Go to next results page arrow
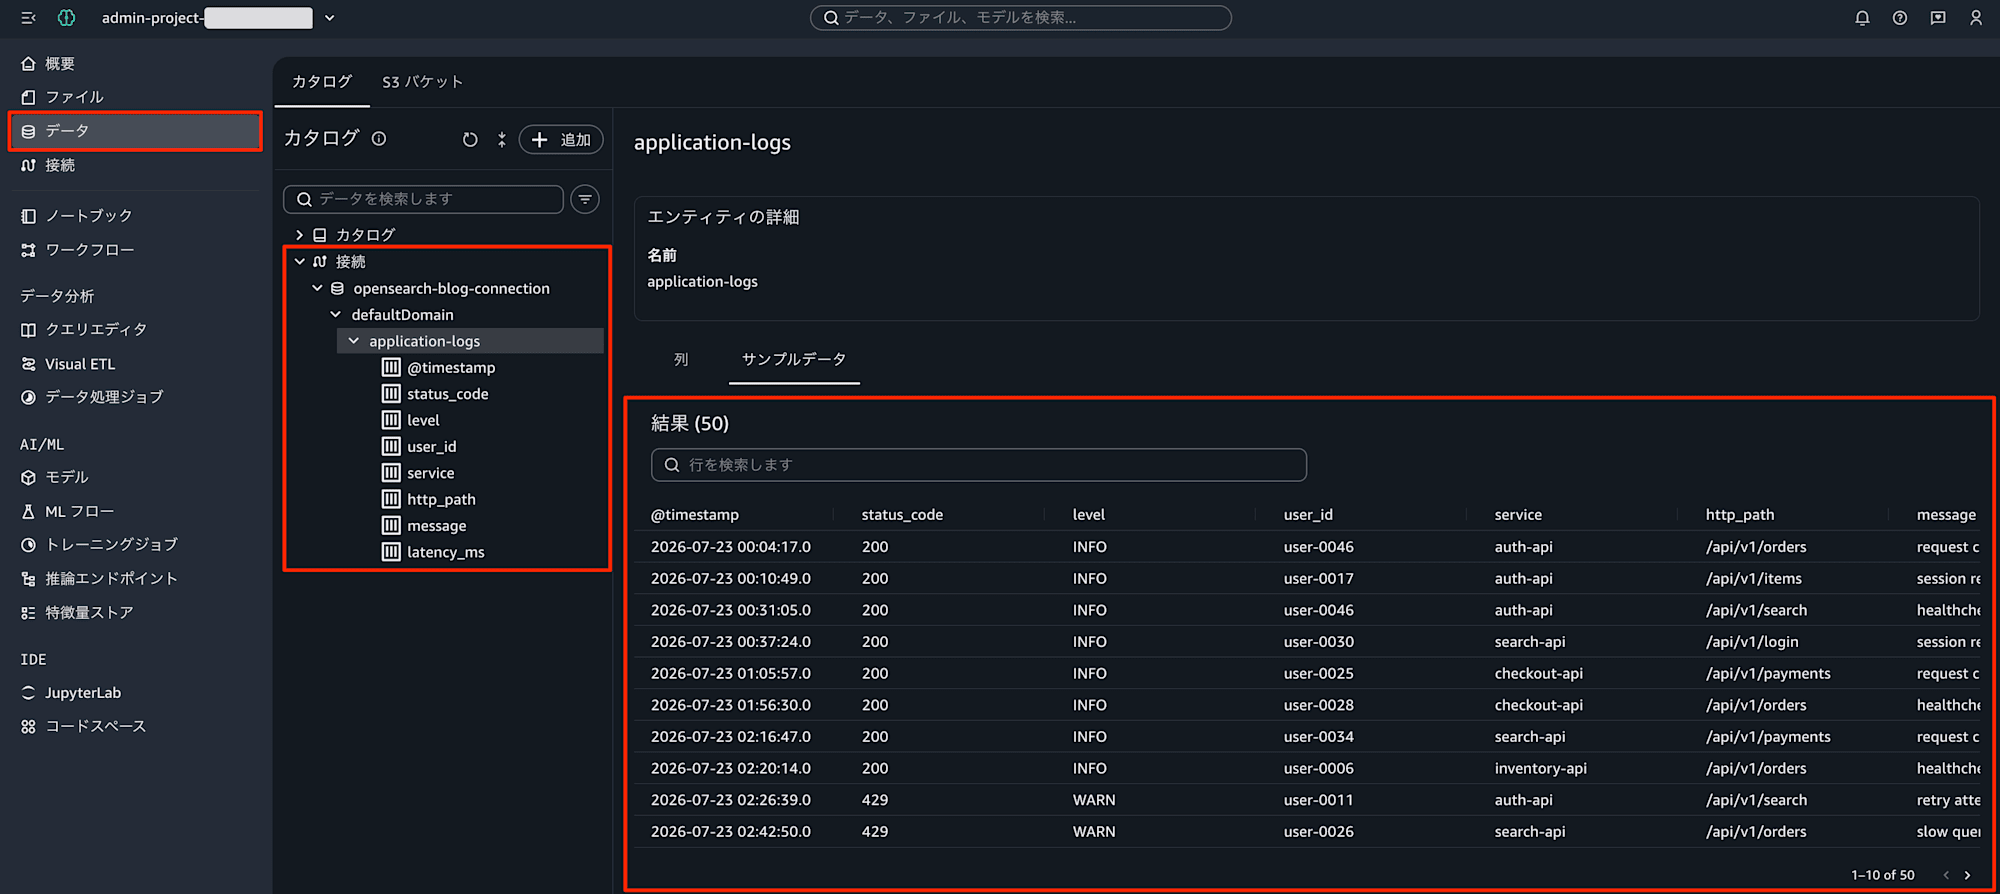This screenshot has height=894, width=2000. (1967, 875)
